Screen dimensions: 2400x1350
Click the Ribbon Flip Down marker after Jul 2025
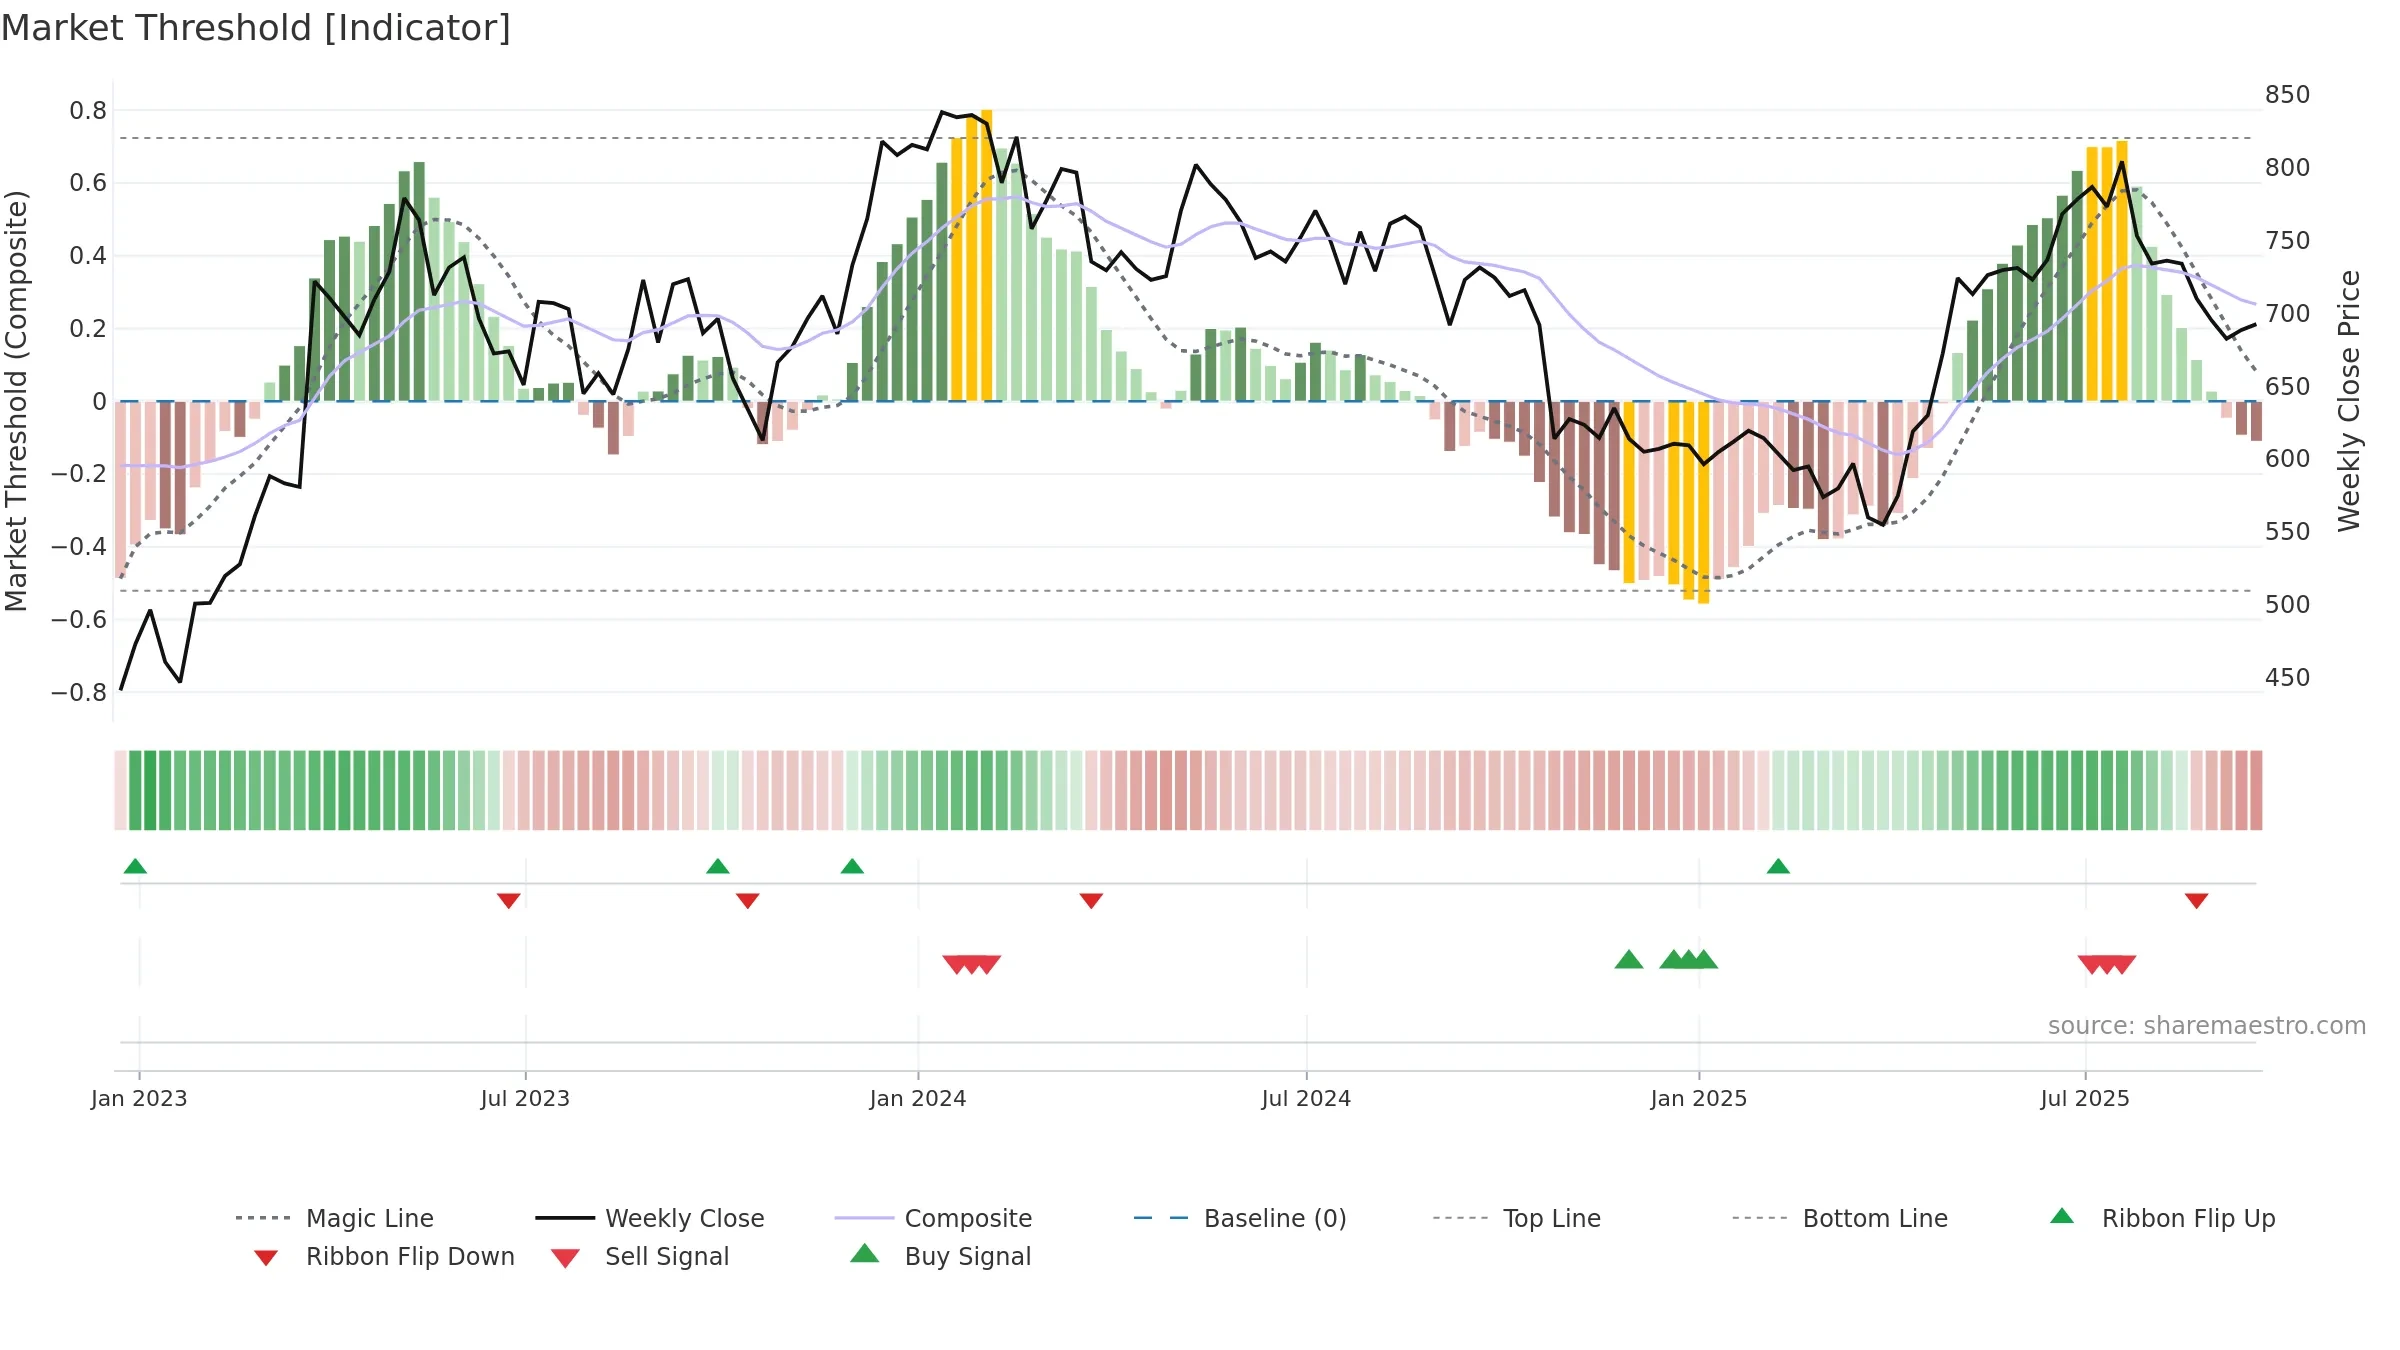coord(2196,901)
